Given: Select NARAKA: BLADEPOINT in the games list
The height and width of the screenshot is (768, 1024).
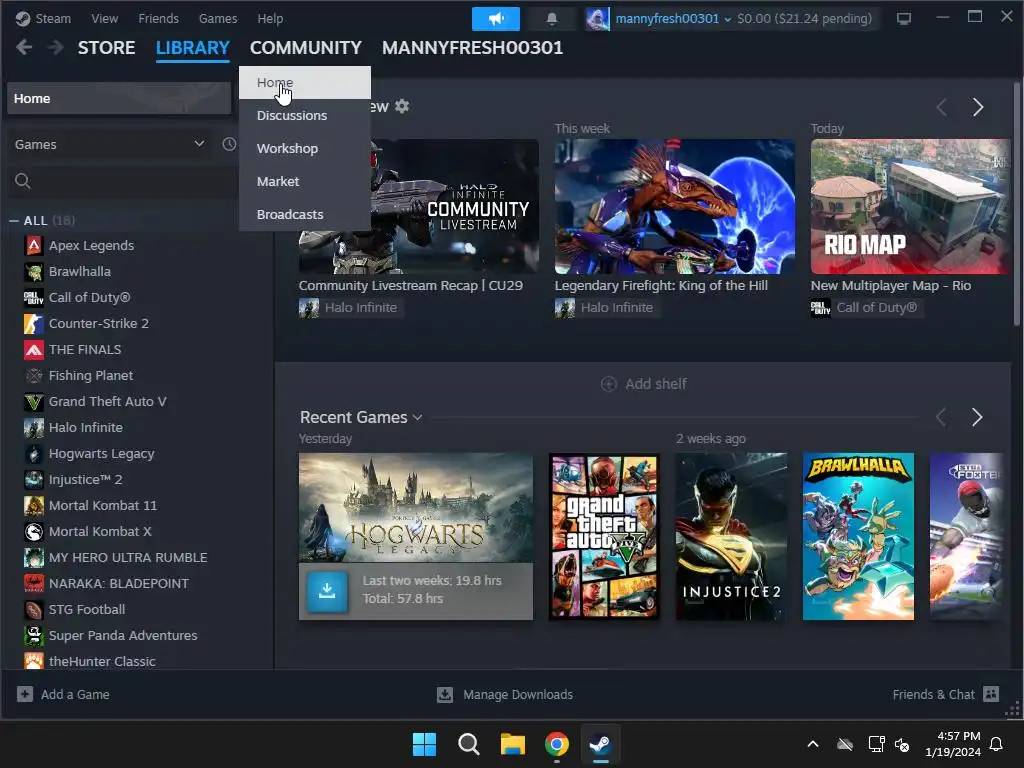Looking at the screenshot, I should tap(118, 583).
